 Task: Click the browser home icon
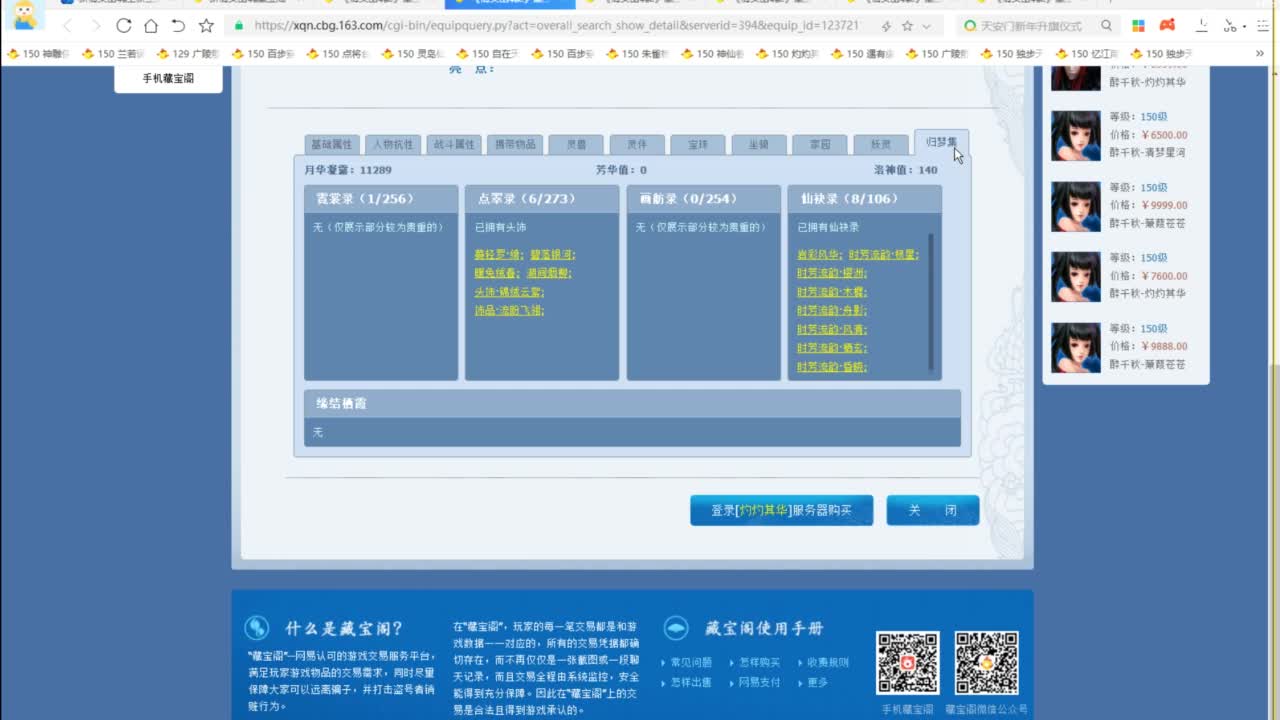pyautogui.click(x=150, y=26)
